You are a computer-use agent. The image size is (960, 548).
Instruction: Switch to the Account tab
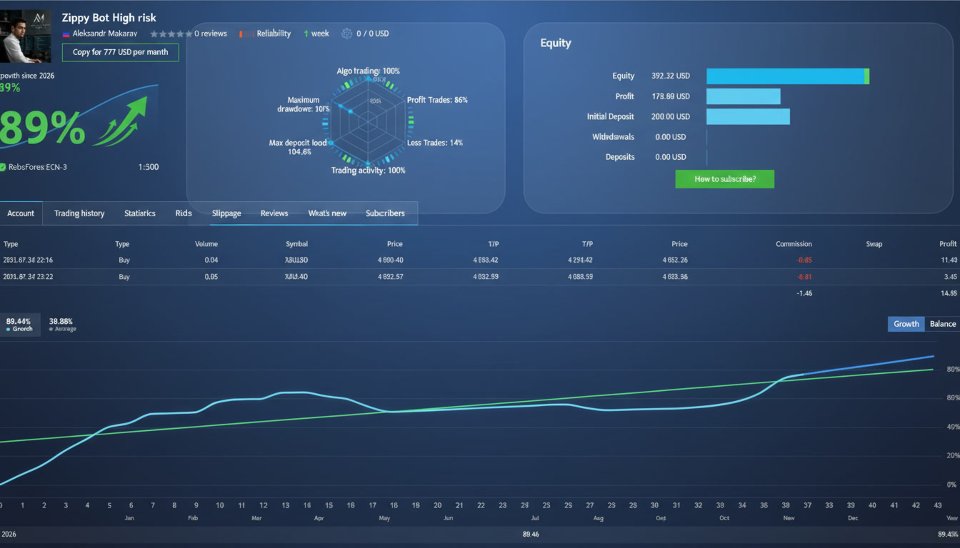point(21,213)
